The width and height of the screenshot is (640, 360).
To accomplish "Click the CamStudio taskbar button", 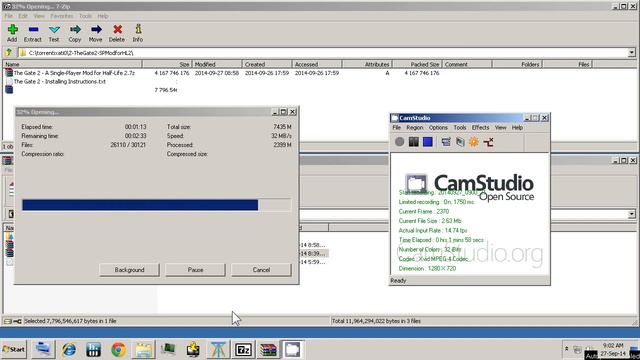I will (293, 350).
